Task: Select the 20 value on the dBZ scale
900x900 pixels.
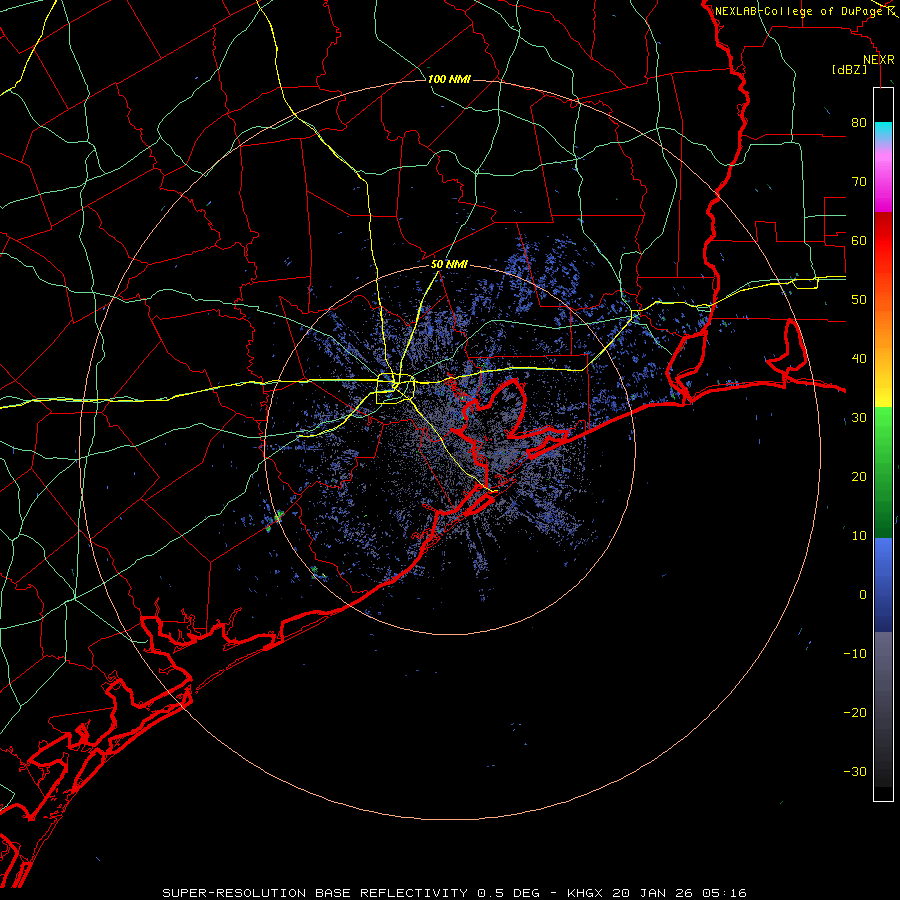Action: pos(859,477)
